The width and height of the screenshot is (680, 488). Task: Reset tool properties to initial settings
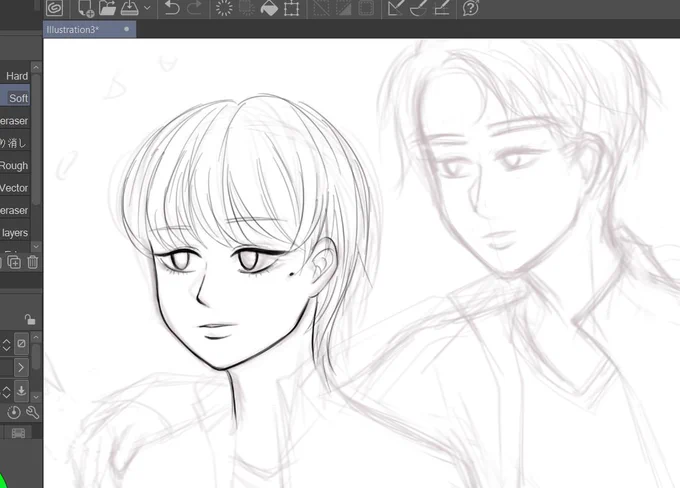(x=14, y=412)
